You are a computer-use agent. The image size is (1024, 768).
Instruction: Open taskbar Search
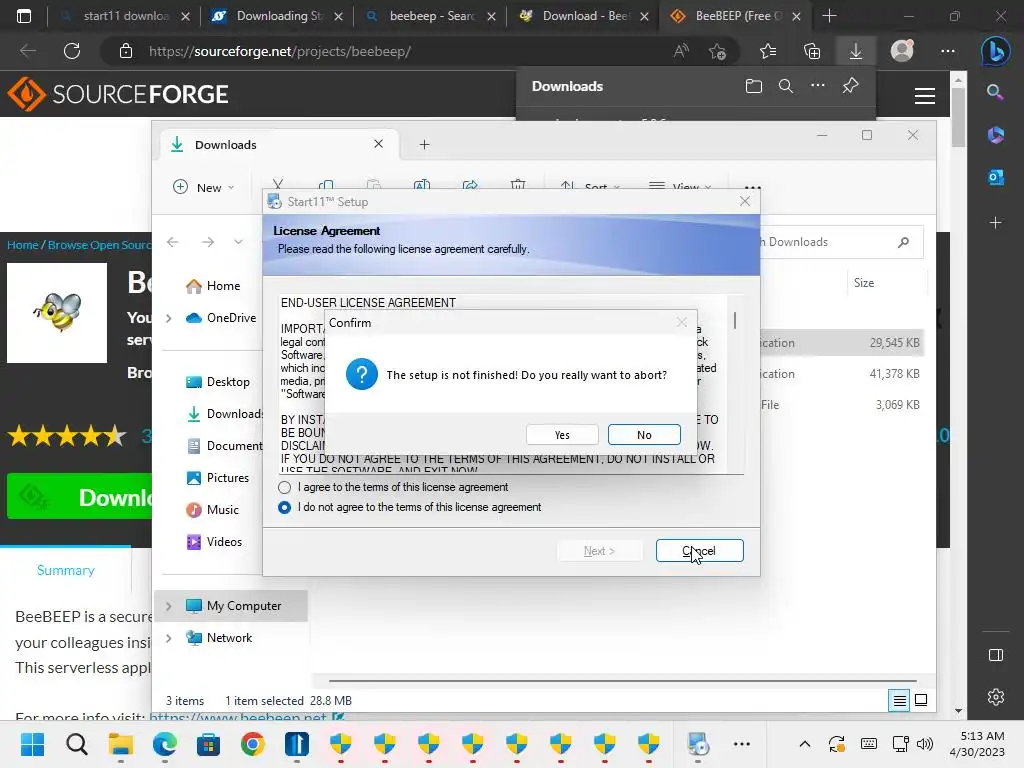pyautogui.click(x=76, y=744)
